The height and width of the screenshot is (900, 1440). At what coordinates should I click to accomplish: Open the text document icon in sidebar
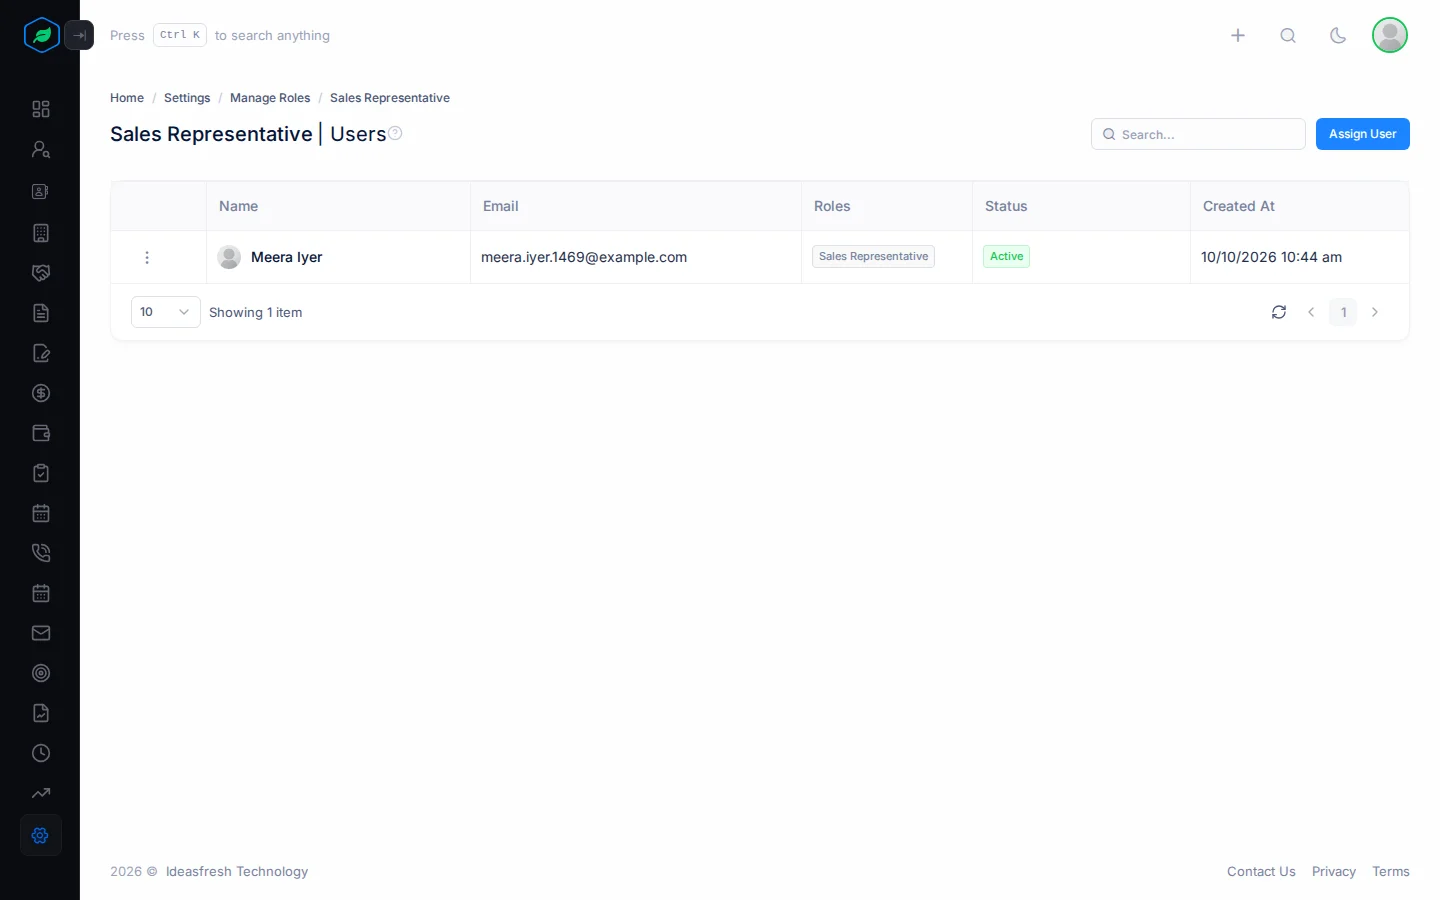(x=41, y=313)
